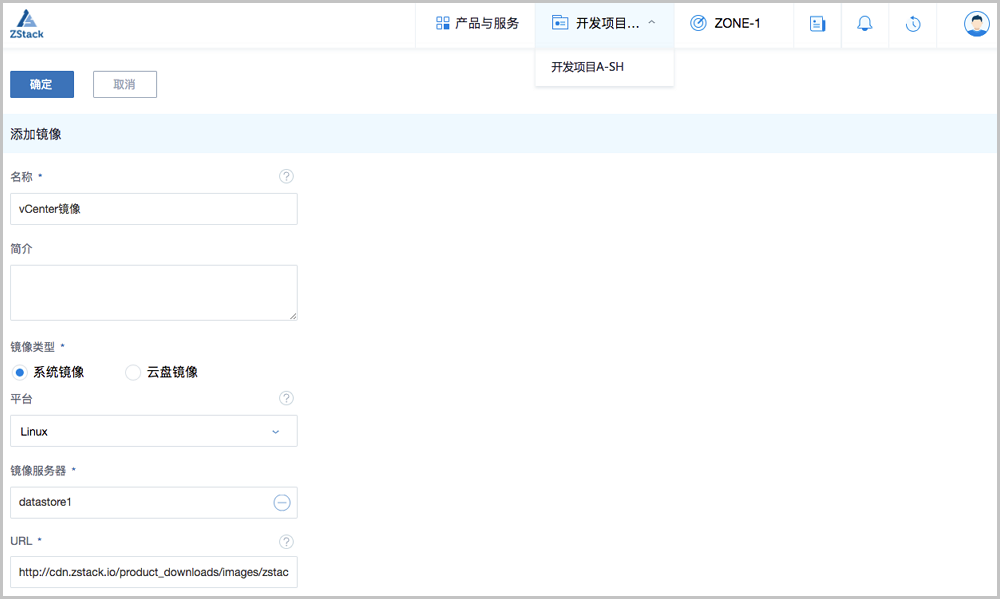
Task: Open the notification bell
Action: 865,24
